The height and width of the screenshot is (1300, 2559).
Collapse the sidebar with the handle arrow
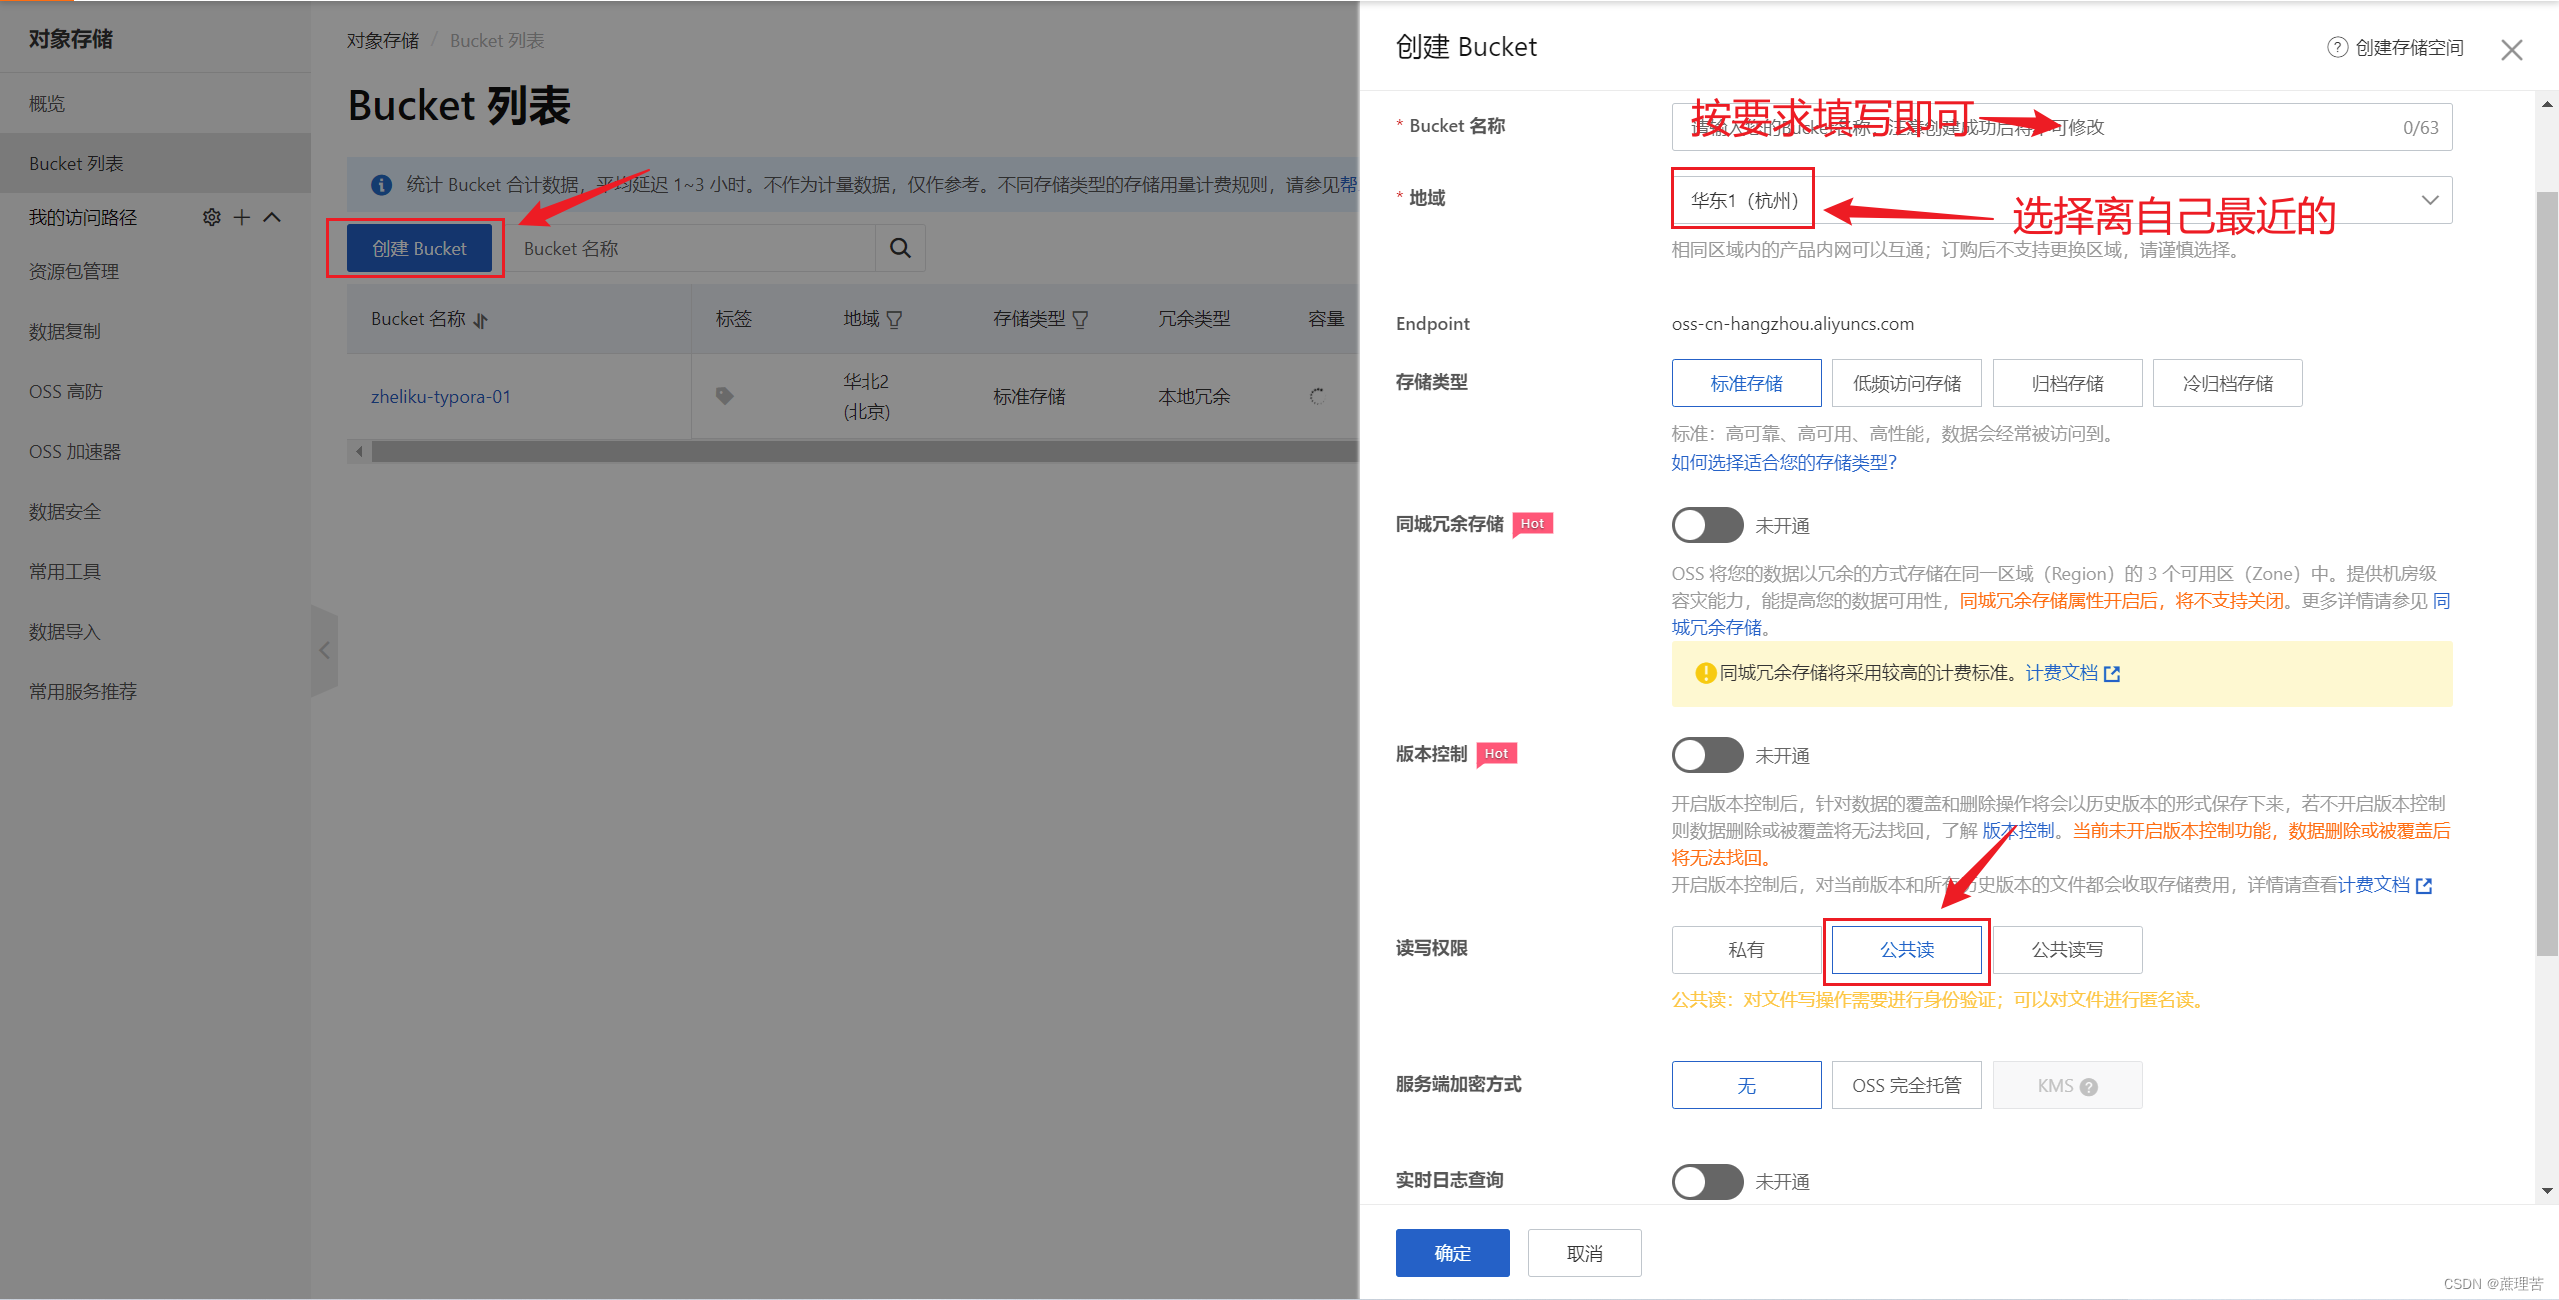(324, 651)
